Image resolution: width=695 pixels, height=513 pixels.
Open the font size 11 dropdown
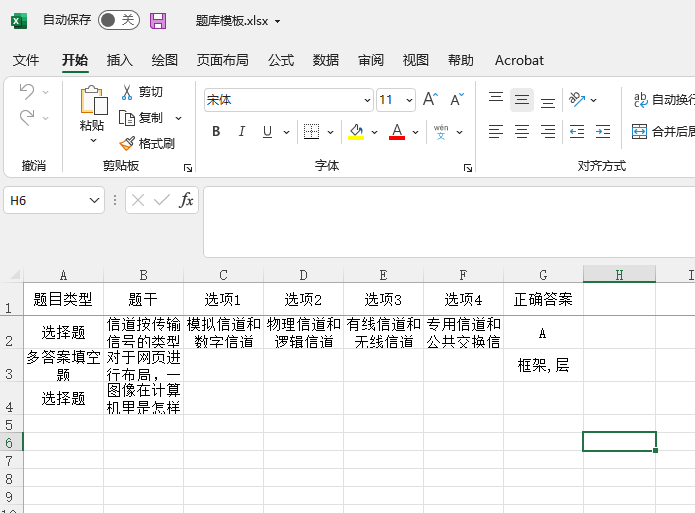pyautogui.click(x=409, y=100)
